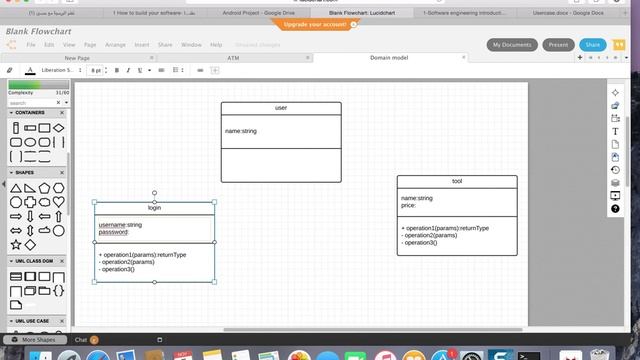Click the More Shapes button
This screenshot has width=640, height=360.
pos(35,340)
